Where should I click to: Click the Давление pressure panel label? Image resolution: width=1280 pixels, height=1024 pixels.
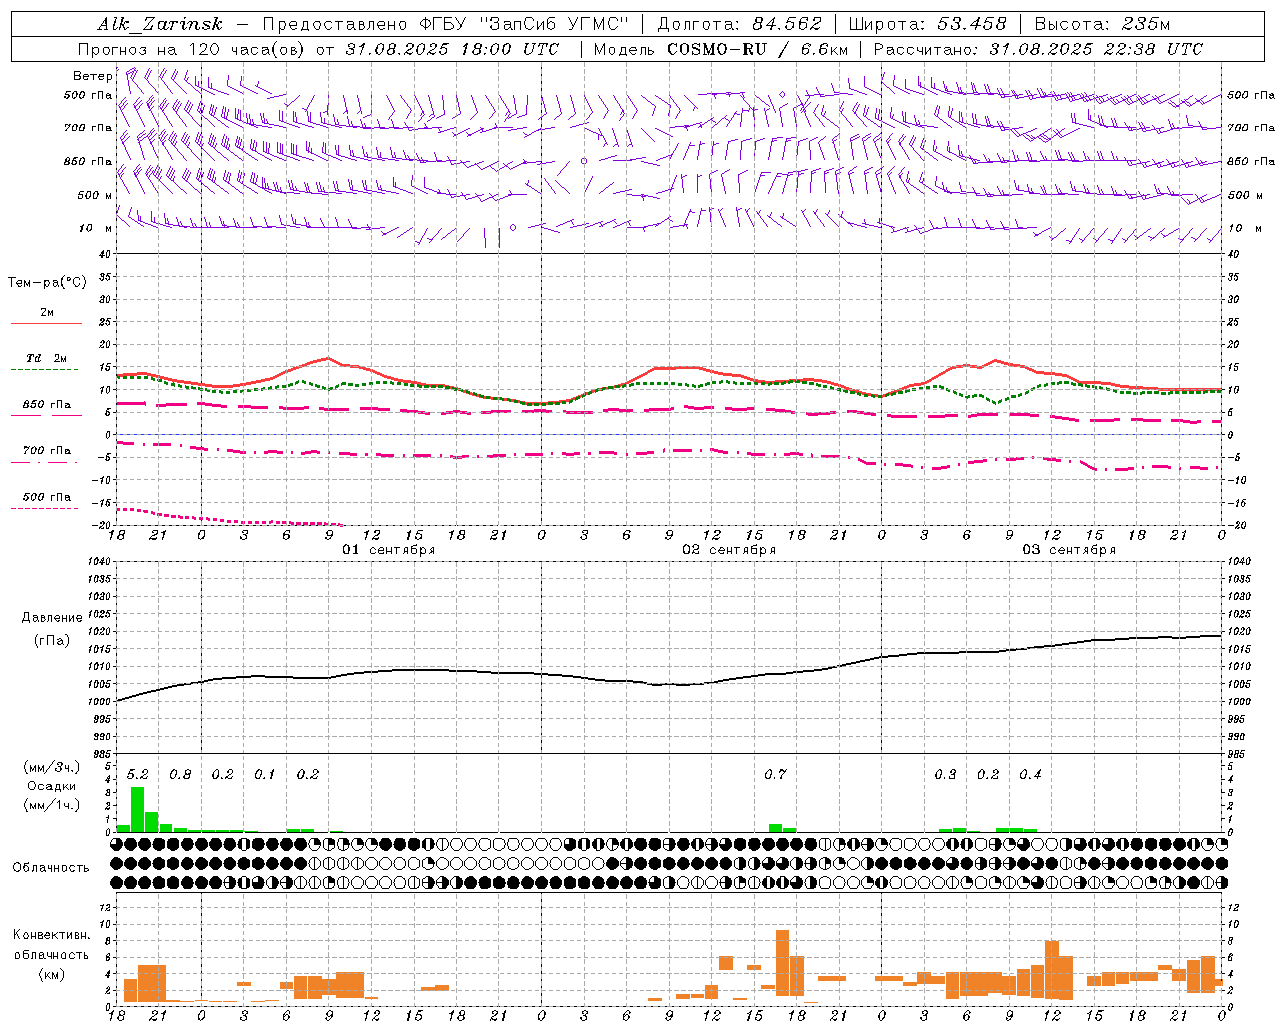52,618
